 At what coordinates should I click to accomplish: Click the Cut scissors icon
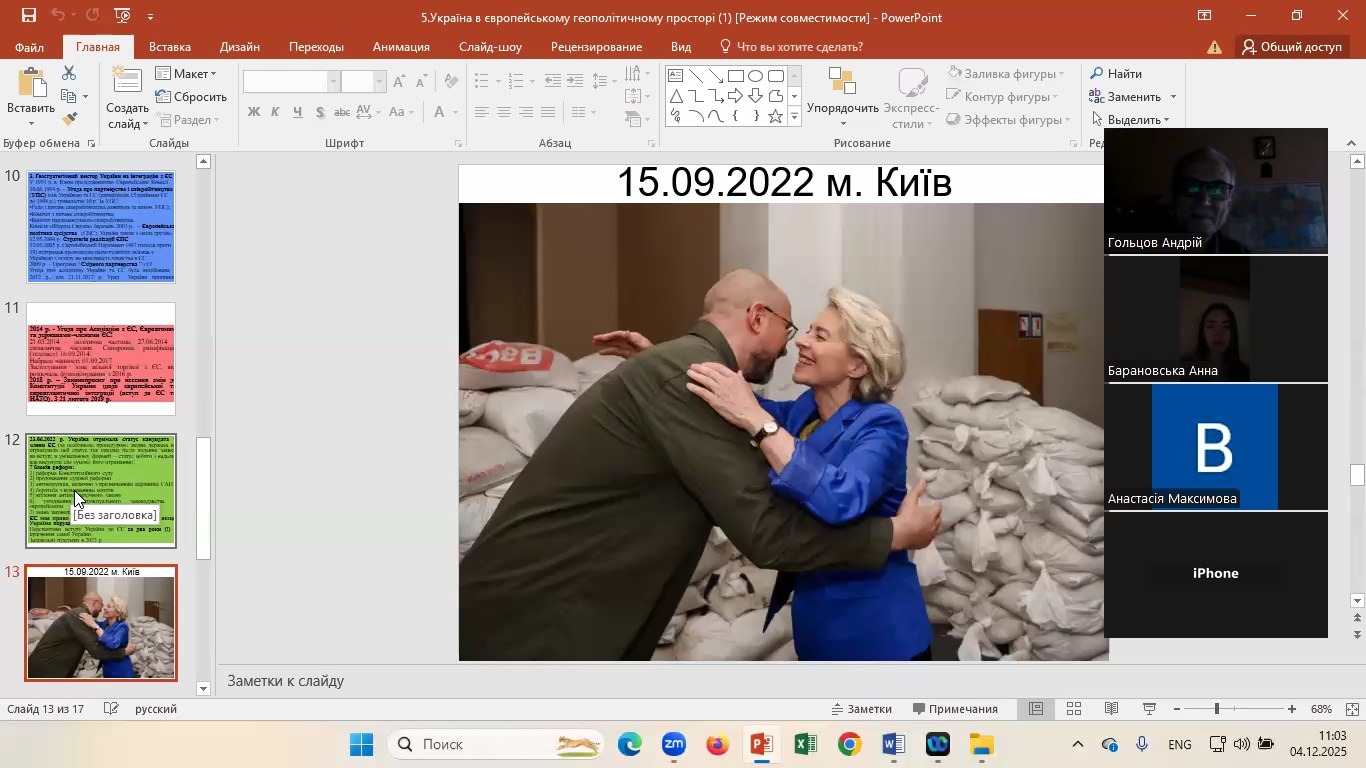click(x=69, y=73)
